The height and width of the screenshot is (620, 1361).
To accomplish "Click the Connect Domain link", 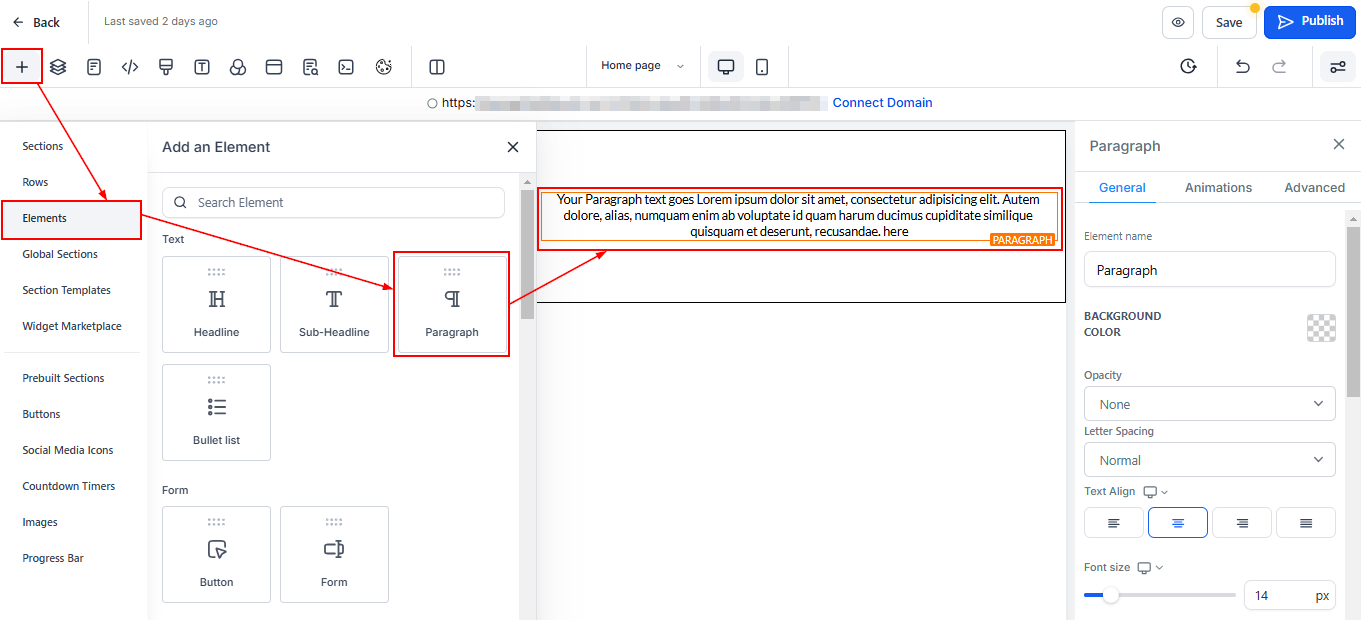I will (882, 102).
